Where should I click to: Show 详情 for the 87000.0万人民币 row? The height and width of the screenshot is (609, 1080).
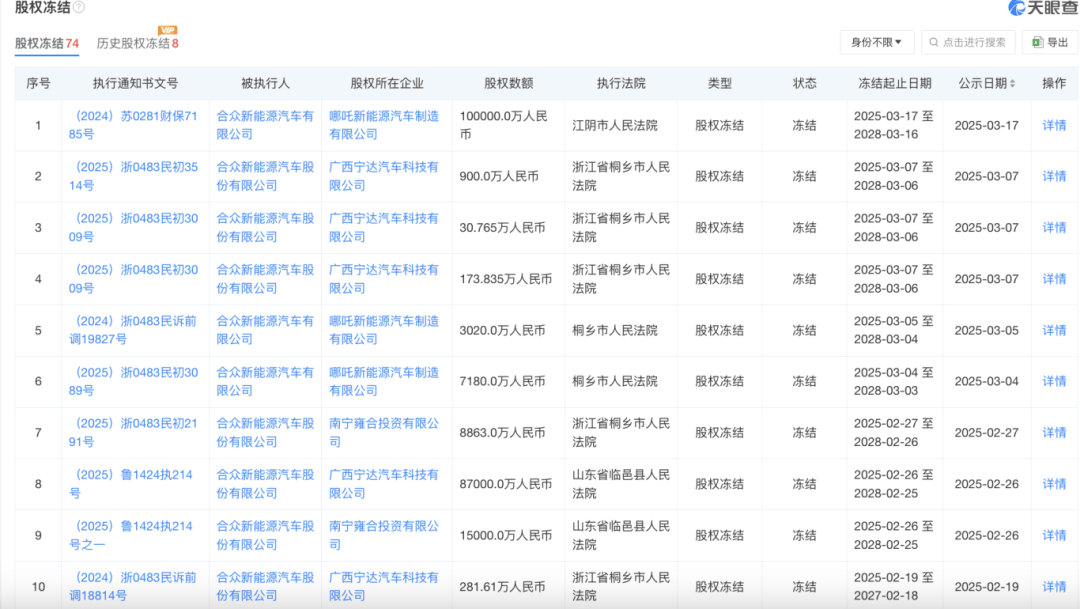pyautogui.click(x=1054, y=484)
